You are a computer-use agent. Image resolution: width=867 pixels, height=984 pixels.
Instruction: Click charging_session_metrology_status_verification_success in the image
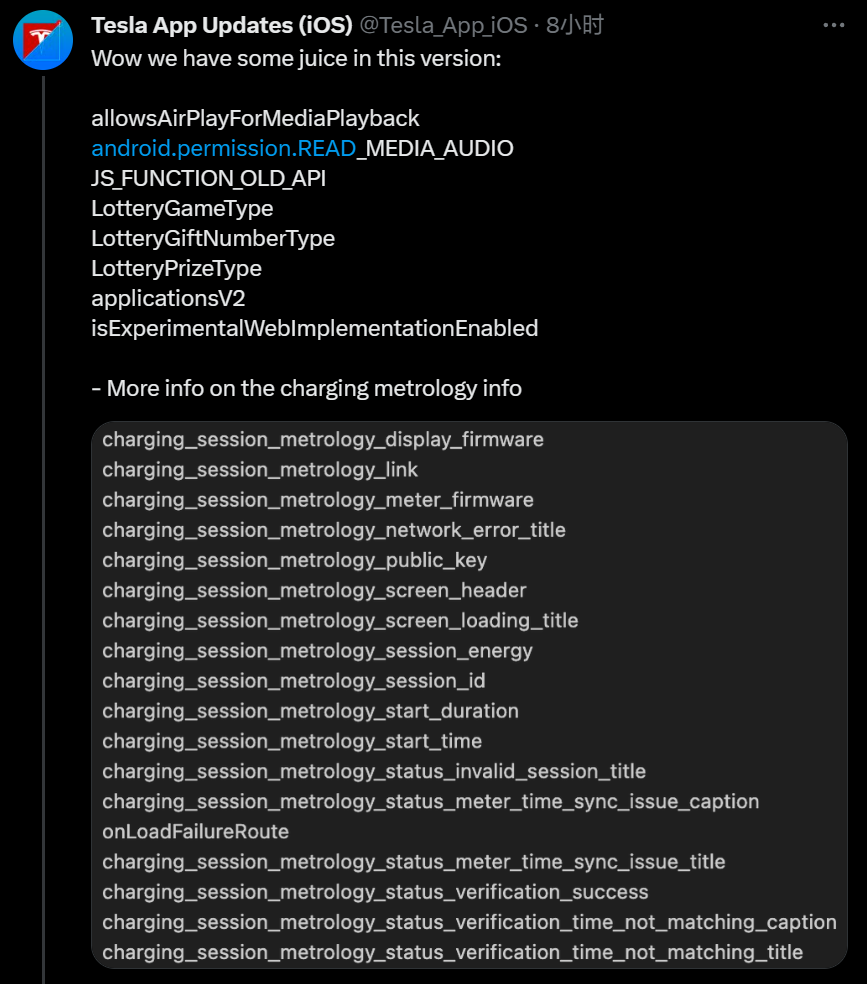(375, 892)
